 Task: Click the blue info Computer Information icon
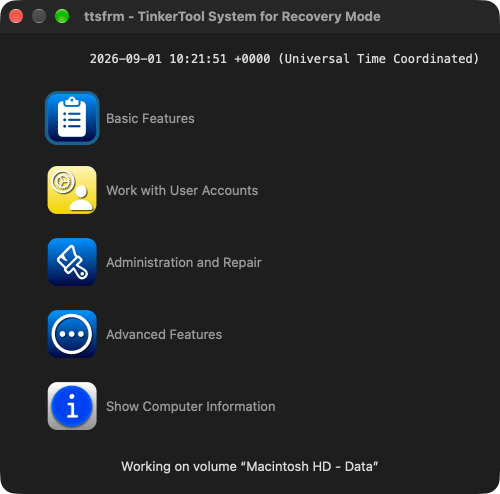pyautogui.click(x=72, y=406)
